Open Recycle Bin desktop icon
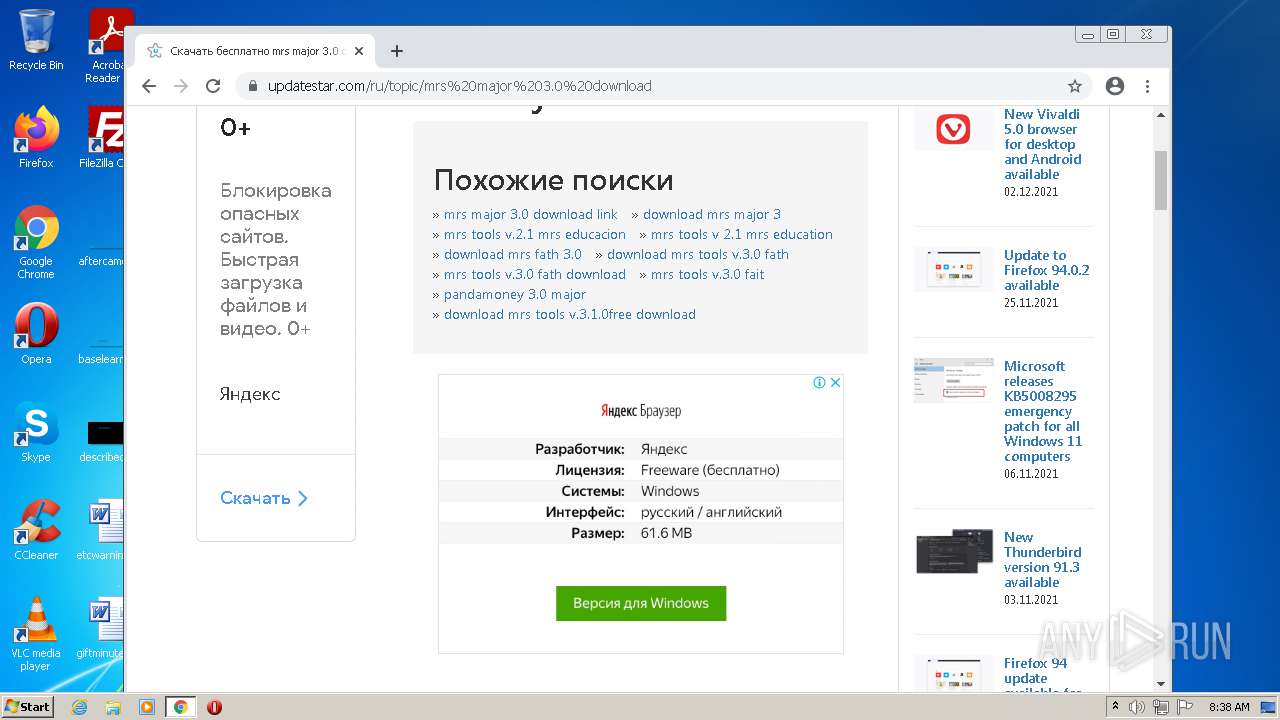This screenshot has height=720, width=1280. 36,41
